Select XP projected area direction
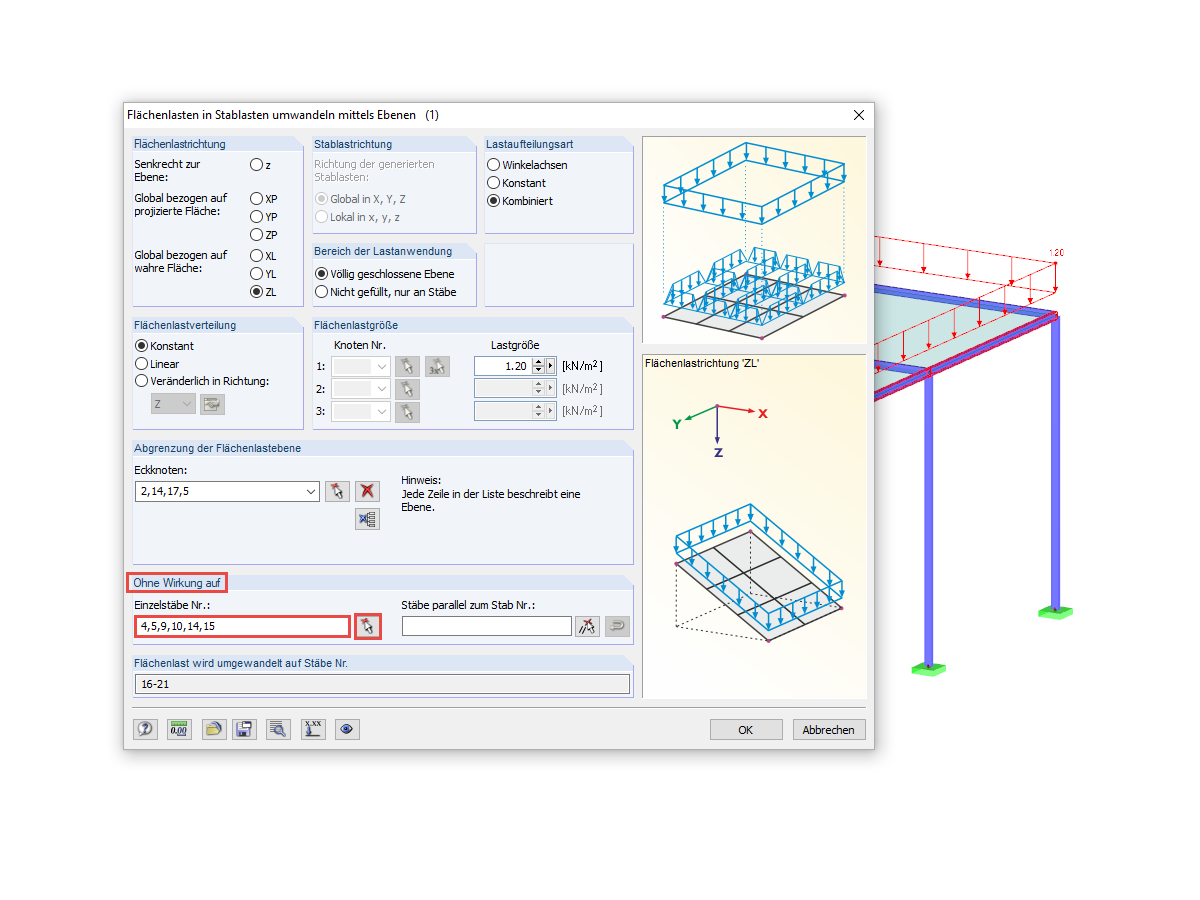The width and height of the screenshot is (1200, 900). 257,199
